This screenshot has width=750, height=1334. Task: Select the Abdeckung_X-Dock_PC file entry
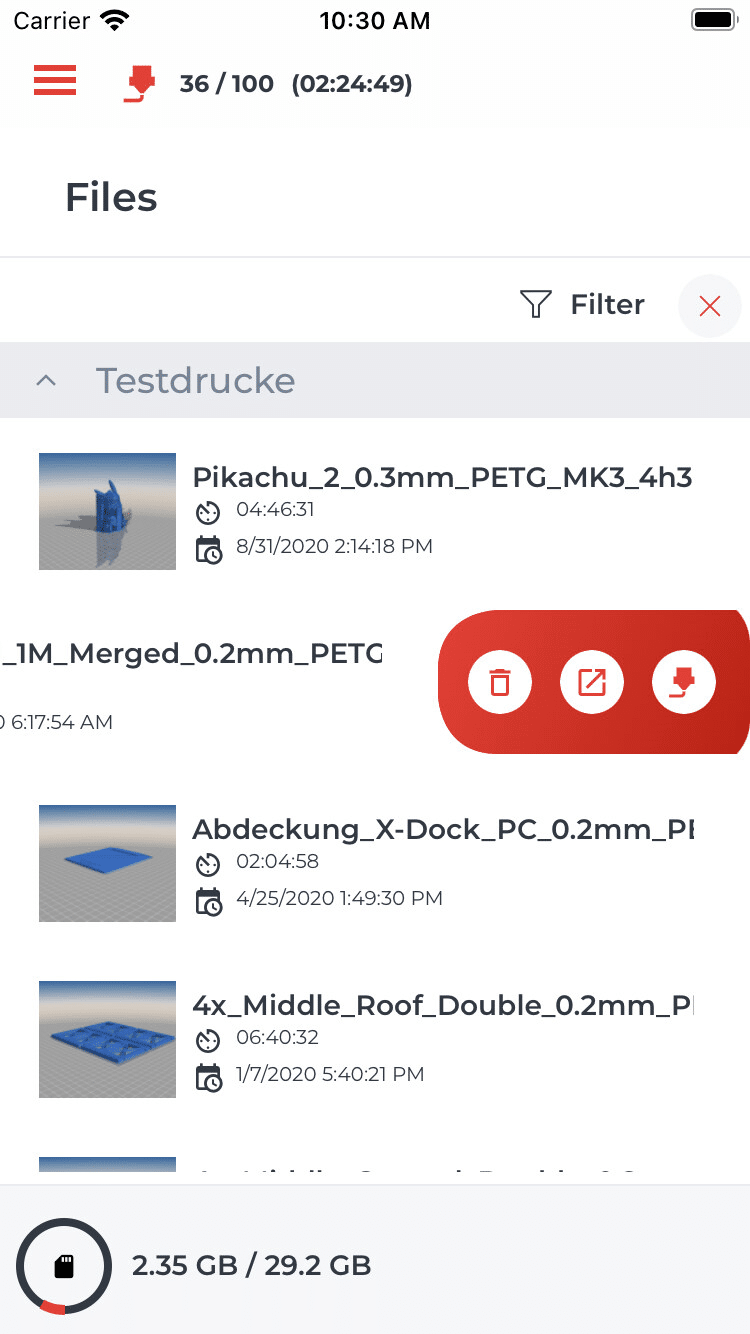coord(442,829)
